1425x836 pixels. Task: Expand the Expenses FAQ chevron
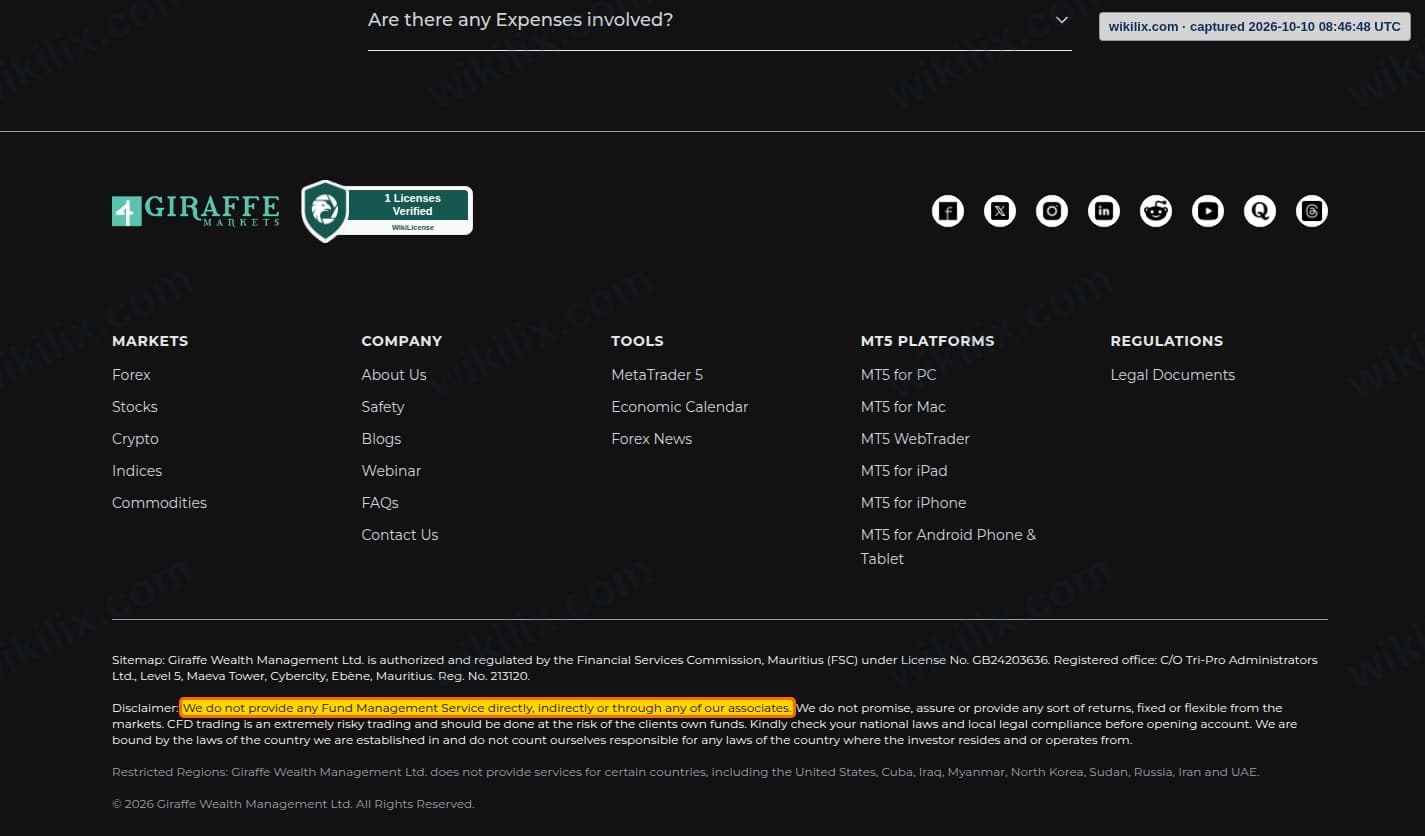click(x=1061, y=20)
